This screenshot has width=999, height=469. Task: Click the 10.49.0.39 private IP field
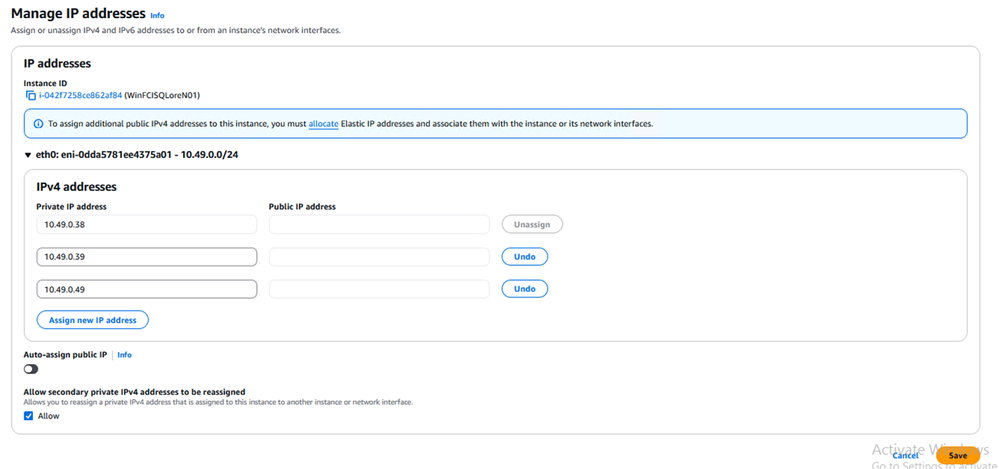coord(146,257)
